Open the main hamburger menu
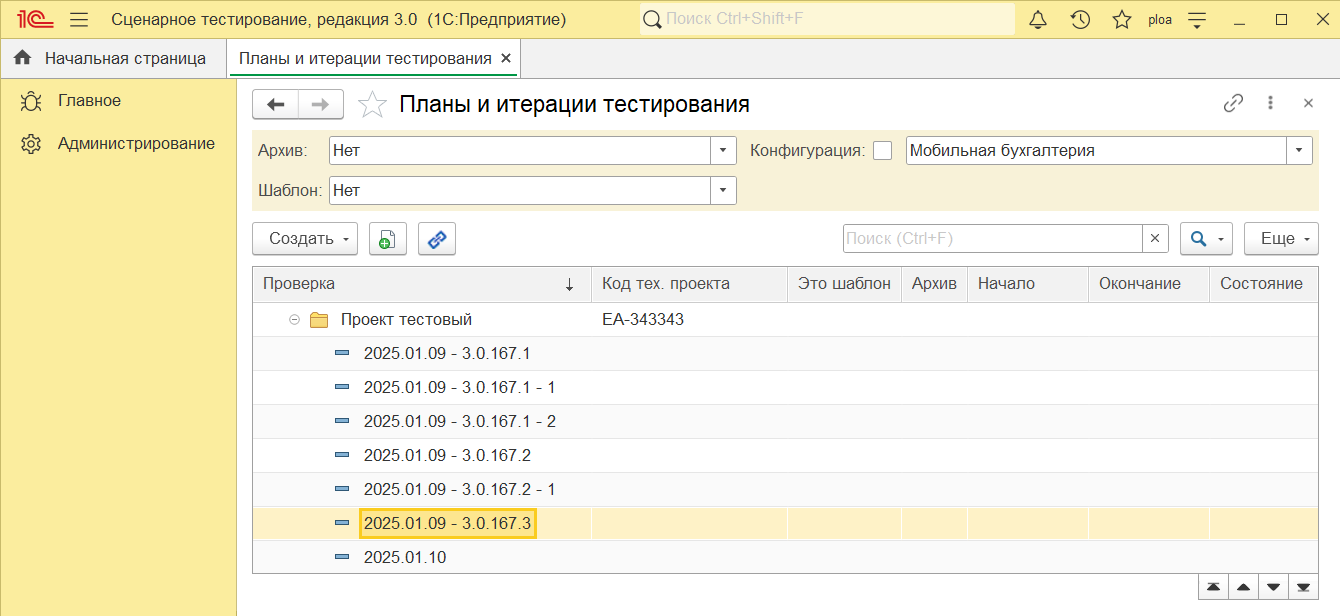The image size is (1340, 616). (x=80, y=19)
